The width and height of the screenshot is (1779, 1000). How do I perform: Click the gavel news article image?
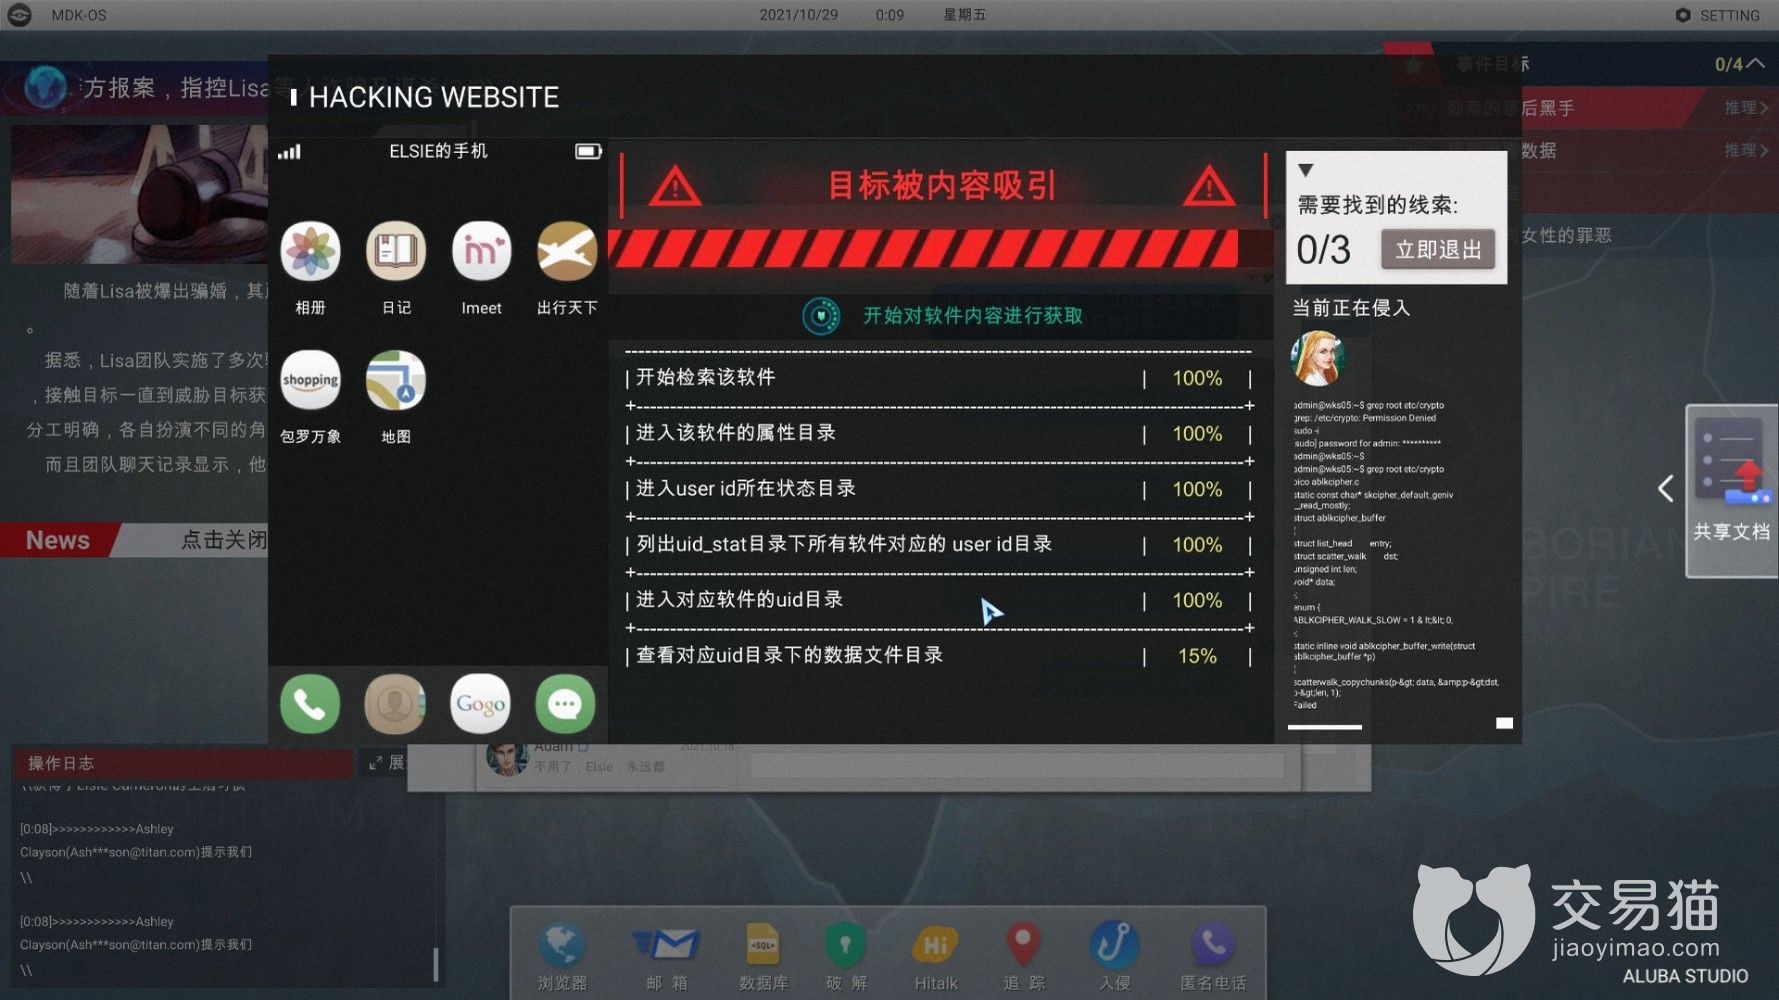point(138,194)
